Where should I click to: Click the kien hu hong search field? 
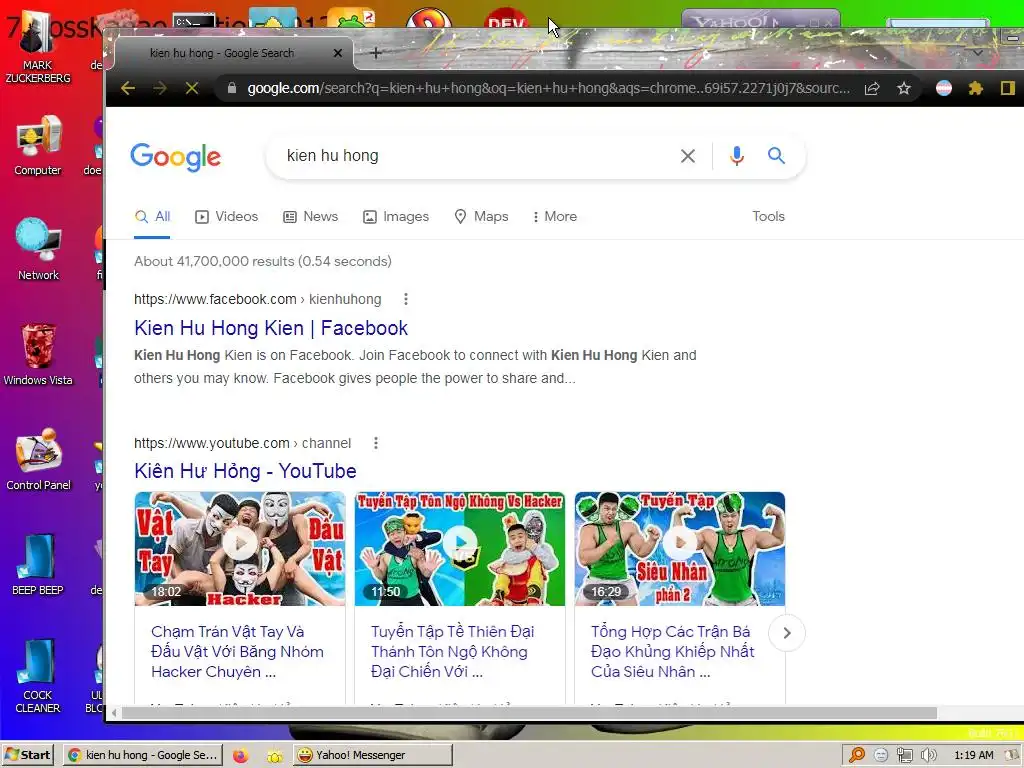(477, 156)
